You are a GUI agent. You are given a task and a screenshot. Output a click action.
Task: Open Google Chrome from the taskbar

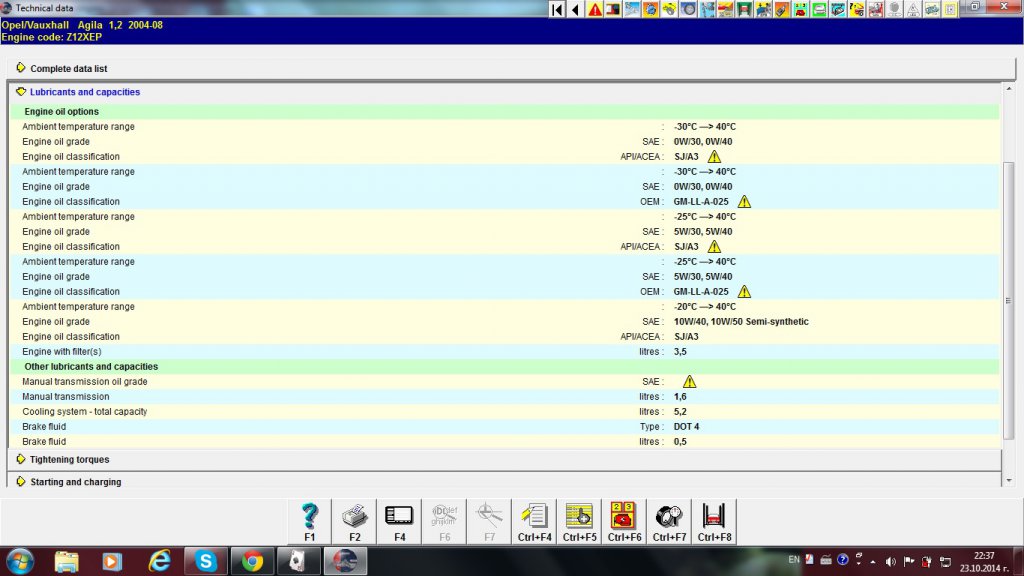252,561
